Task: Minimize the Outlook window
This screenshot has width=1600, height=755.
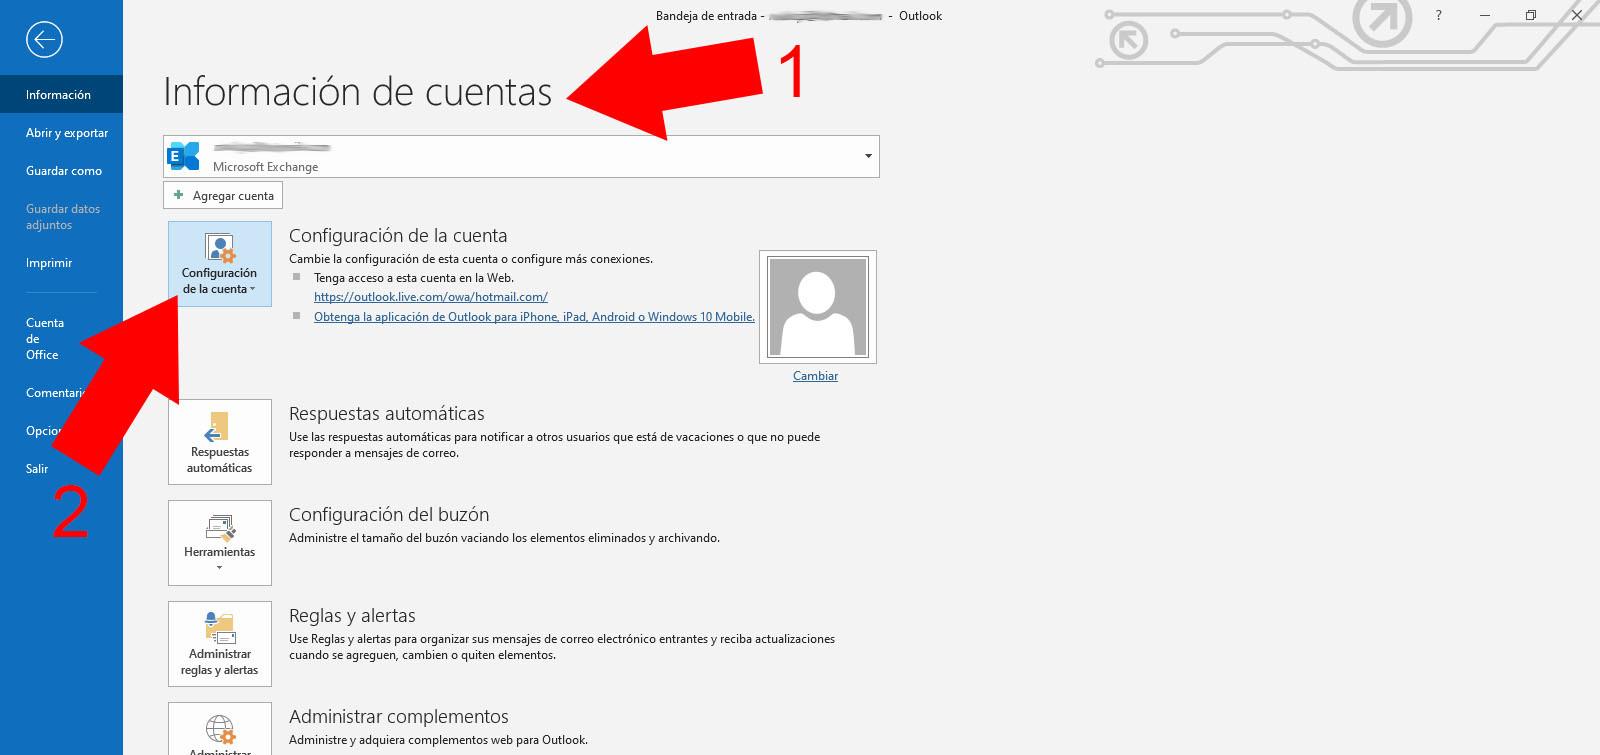Action: (1485, 15)
